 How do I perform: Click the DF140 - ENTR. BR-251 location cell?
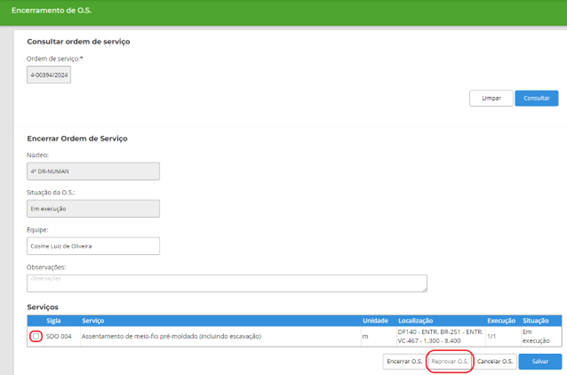[x=440, y=336]
